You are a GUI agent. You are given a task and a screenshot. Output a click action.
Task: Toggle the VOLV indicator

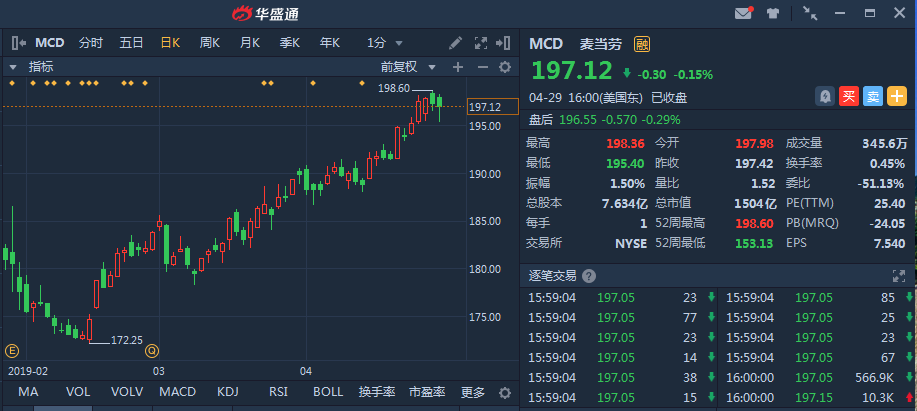pyautogui.click(x=127, y=392)
